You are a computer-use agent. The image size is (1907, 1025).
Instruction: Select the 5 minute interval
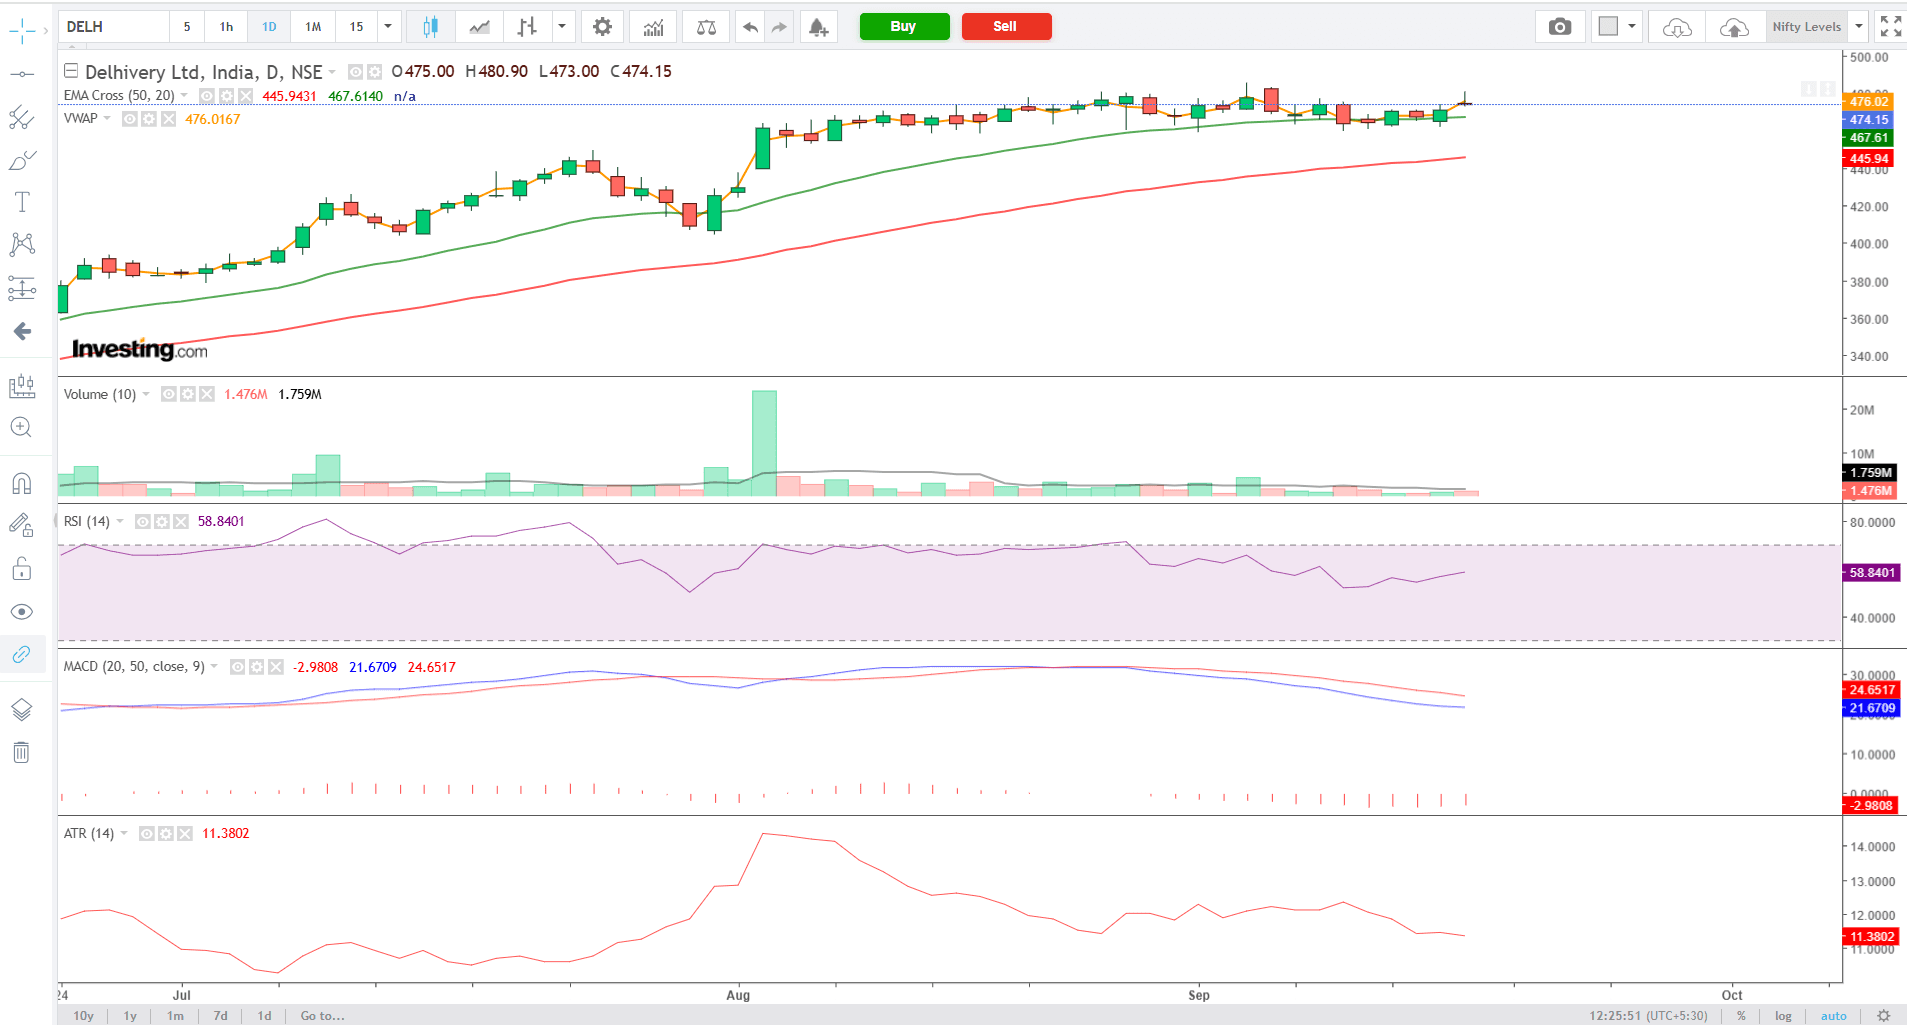(x=187, y=27)
